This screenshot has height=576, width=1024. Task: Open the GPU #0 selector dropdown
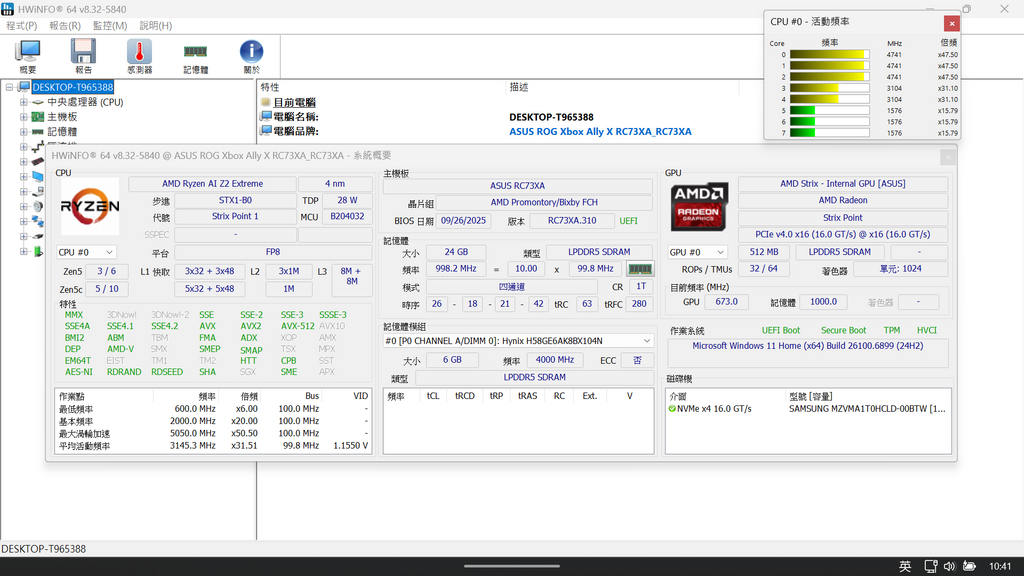(x=697, y=253)
